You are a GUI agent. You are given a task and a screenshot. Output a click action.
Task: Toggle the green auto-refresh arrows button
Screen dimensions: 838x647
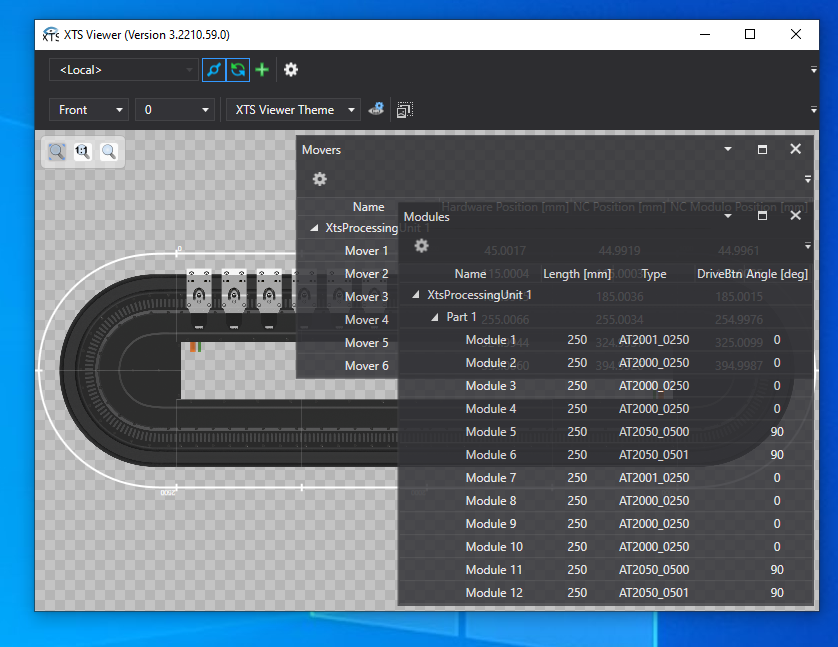[x=238, y=70]
